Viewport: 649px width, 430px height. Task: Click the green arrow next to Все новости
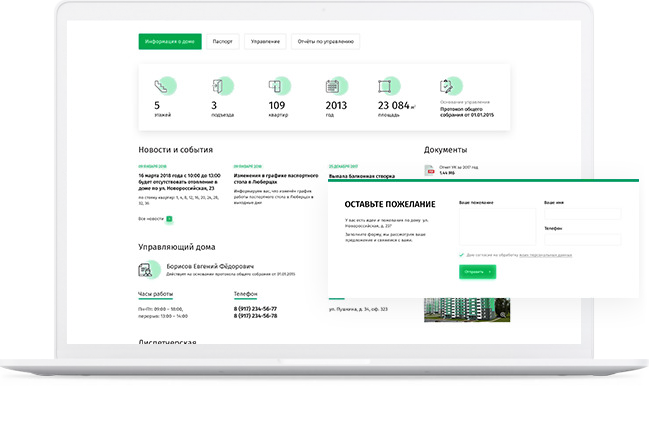coord(169,219)
